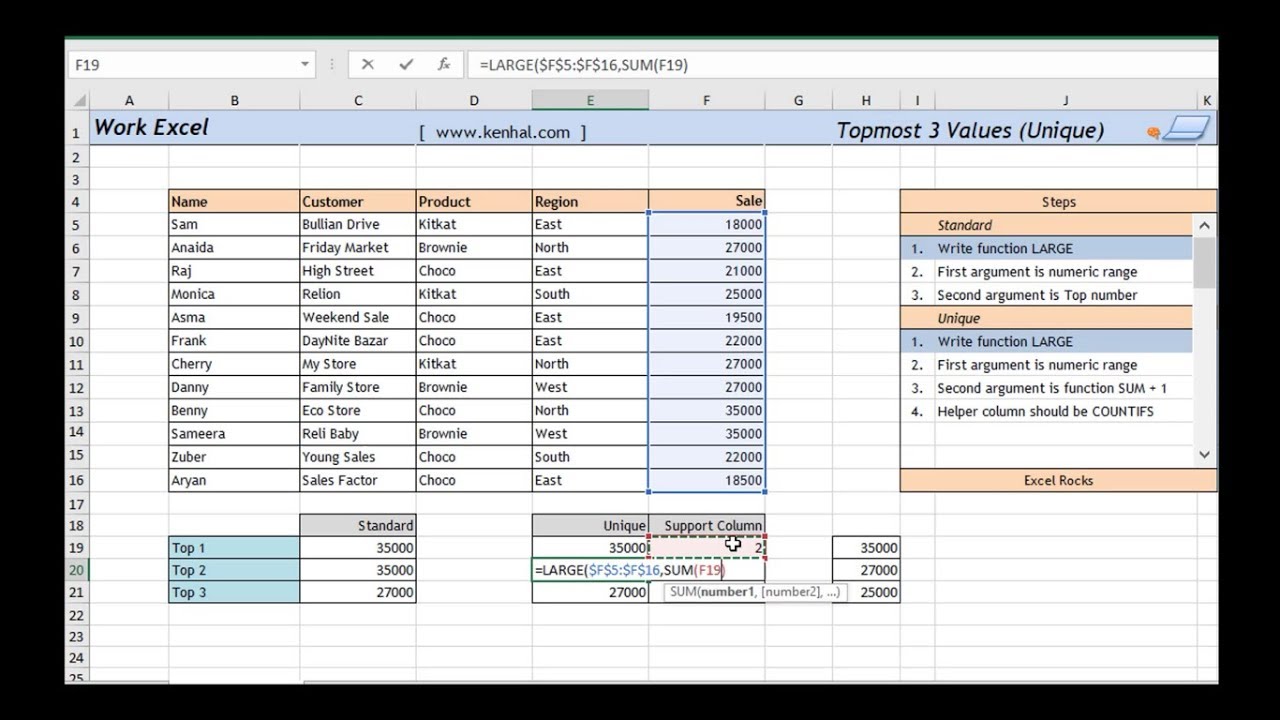Select the whole sheet using the corner triangle
The width and height of the screenshot is (1280, 720).
78,101
